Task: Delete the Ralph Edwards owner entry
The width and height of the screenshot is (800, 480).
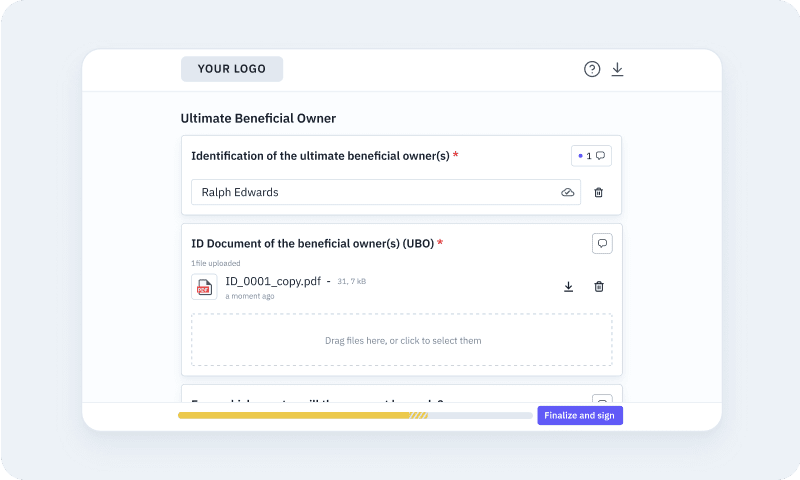Action: pos(599,192)
